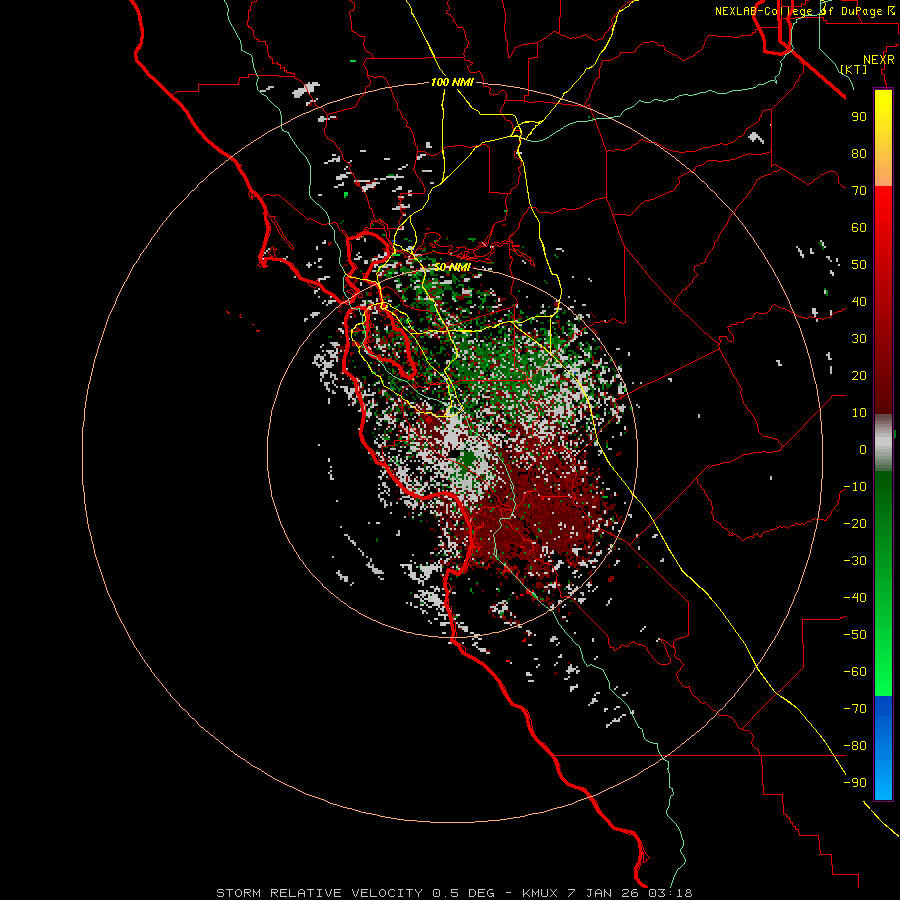Click the gray zero-velocity segment of color bar
Screen dimensions: 900x900
883,443
